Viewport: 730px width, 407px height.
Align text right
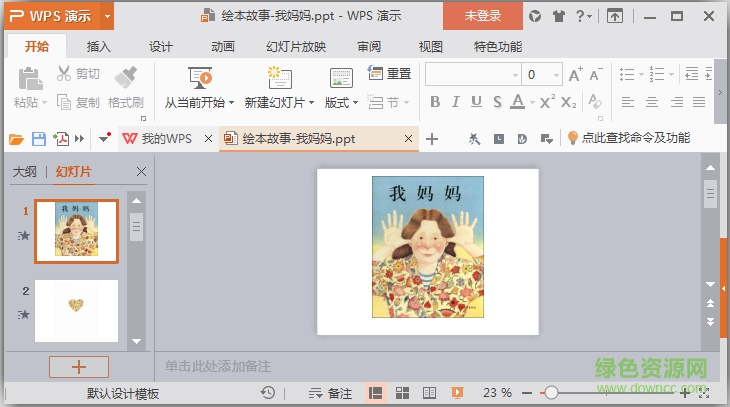(x=677, y=102)
